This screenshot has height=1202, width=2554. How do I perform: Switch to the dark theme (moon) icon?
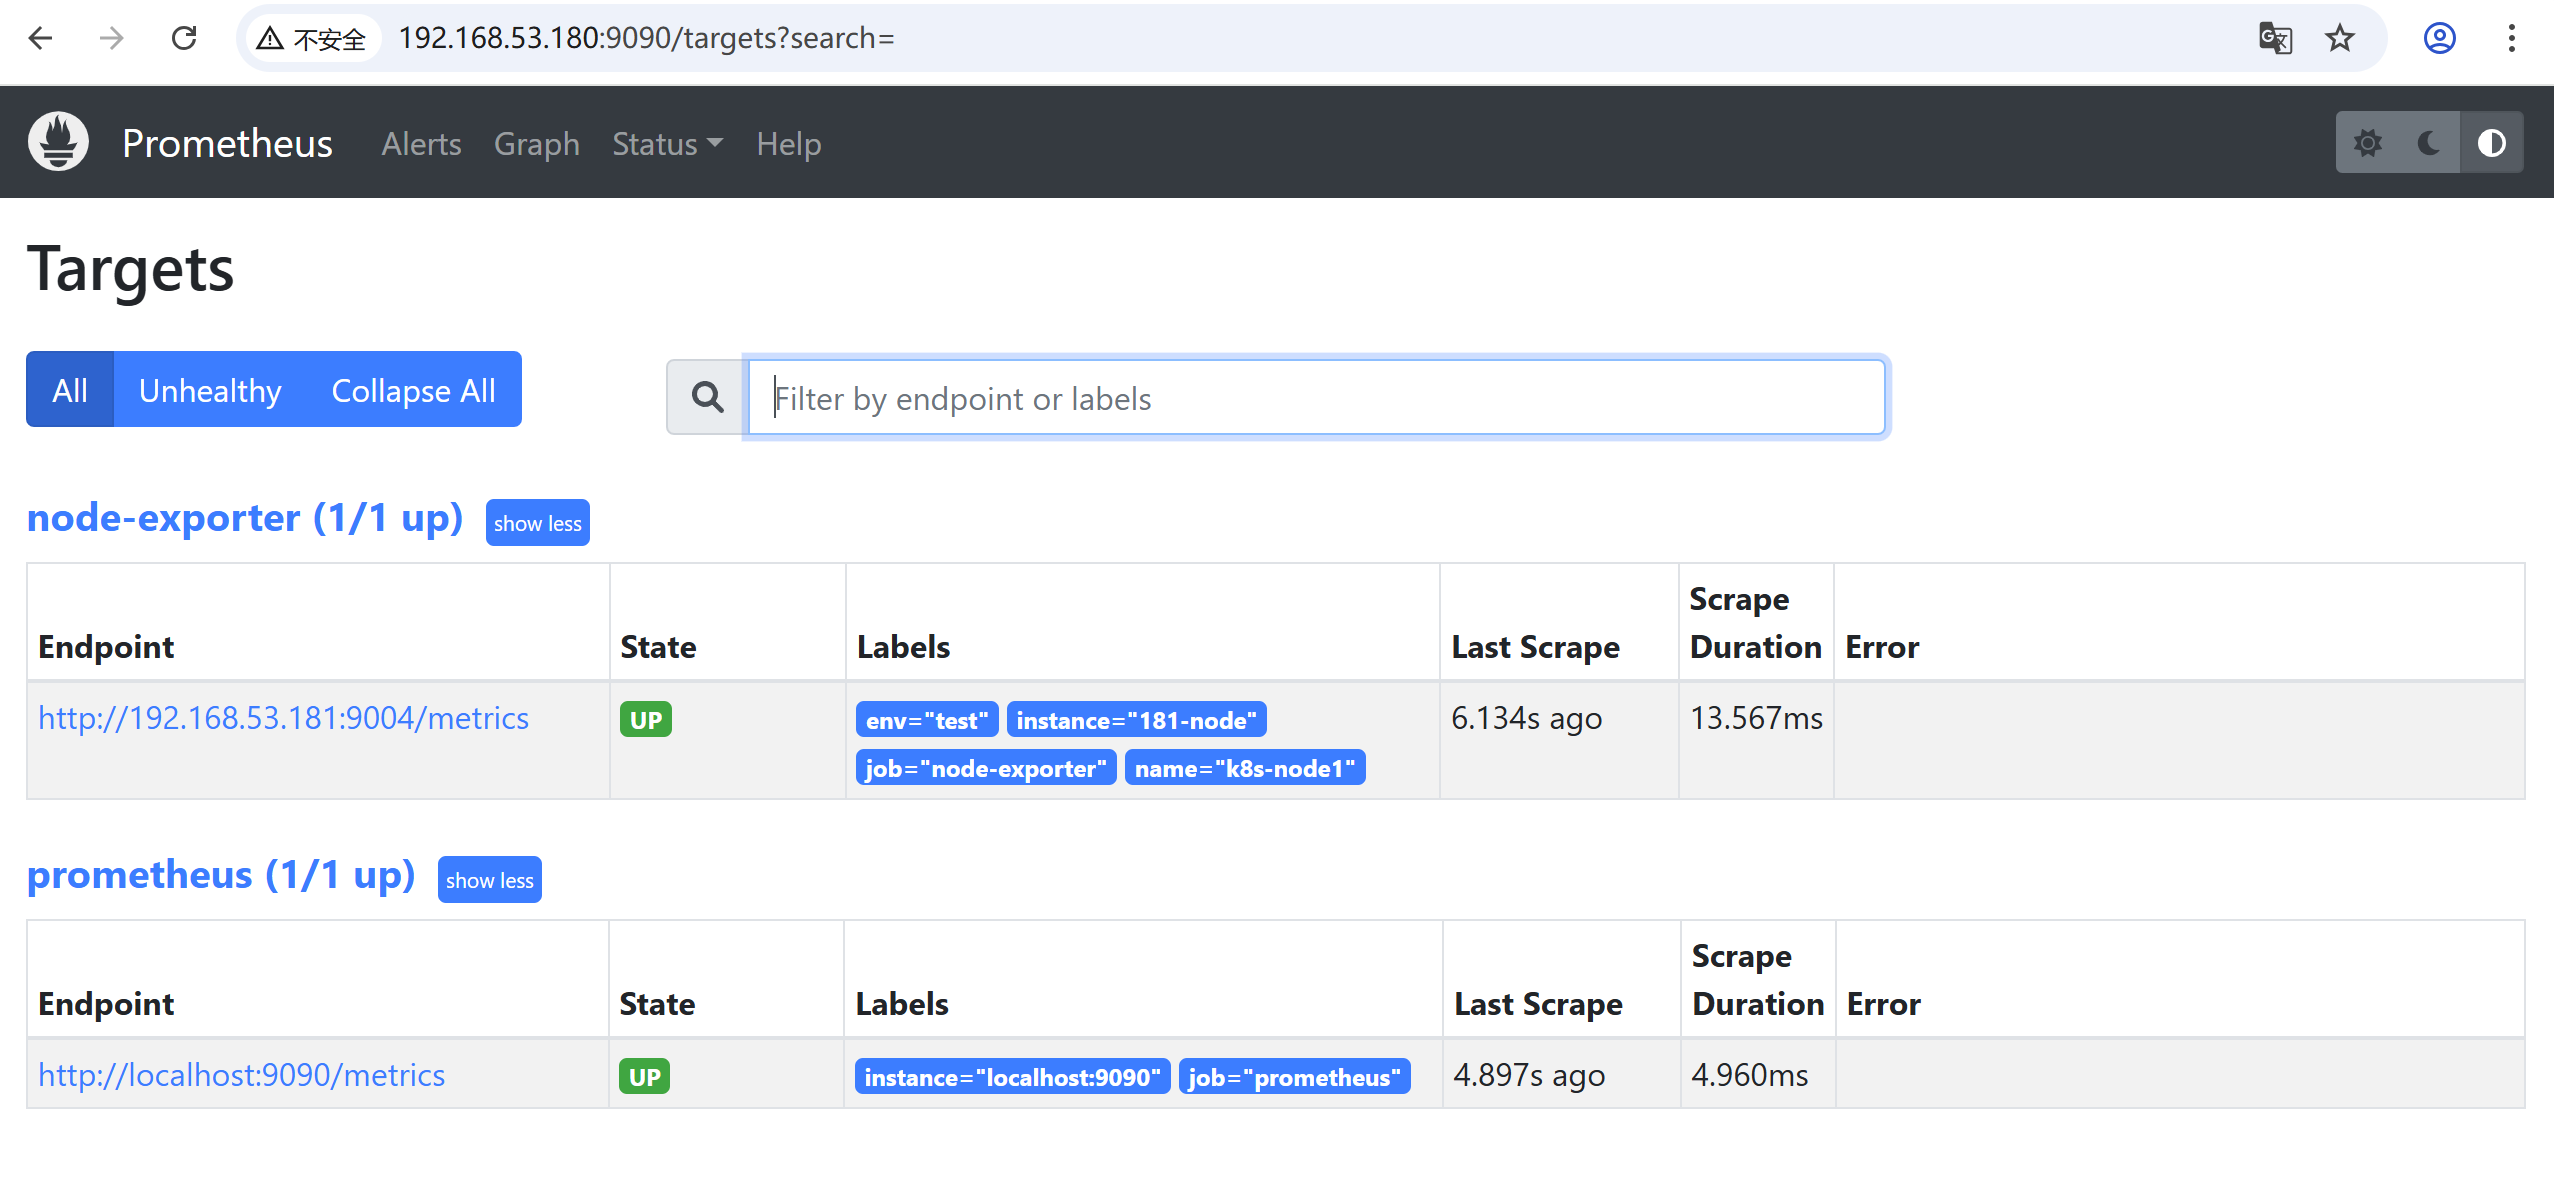tap(2429, 143)
